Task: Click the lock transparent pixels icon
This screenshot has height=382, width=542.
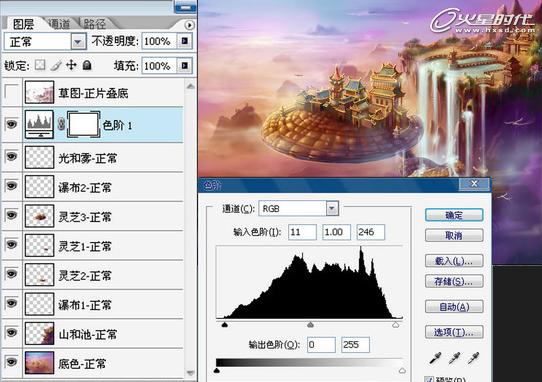Action: point(40,65)
